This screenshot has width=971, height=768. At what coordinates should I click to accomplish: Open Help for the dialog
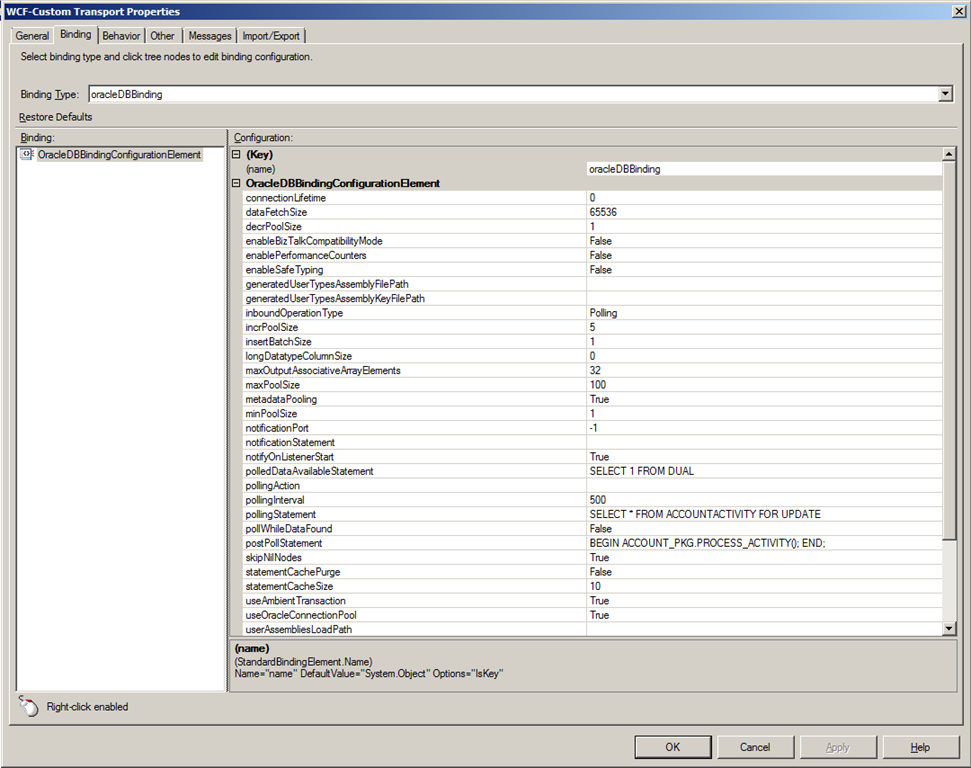pos(920,747)
